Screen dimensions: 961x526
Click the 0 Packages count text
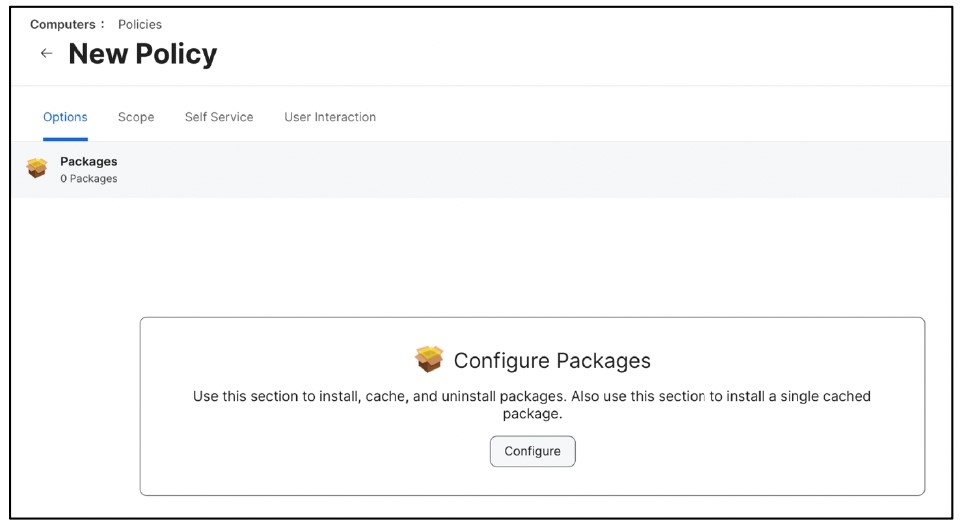[x=89, y=178]
